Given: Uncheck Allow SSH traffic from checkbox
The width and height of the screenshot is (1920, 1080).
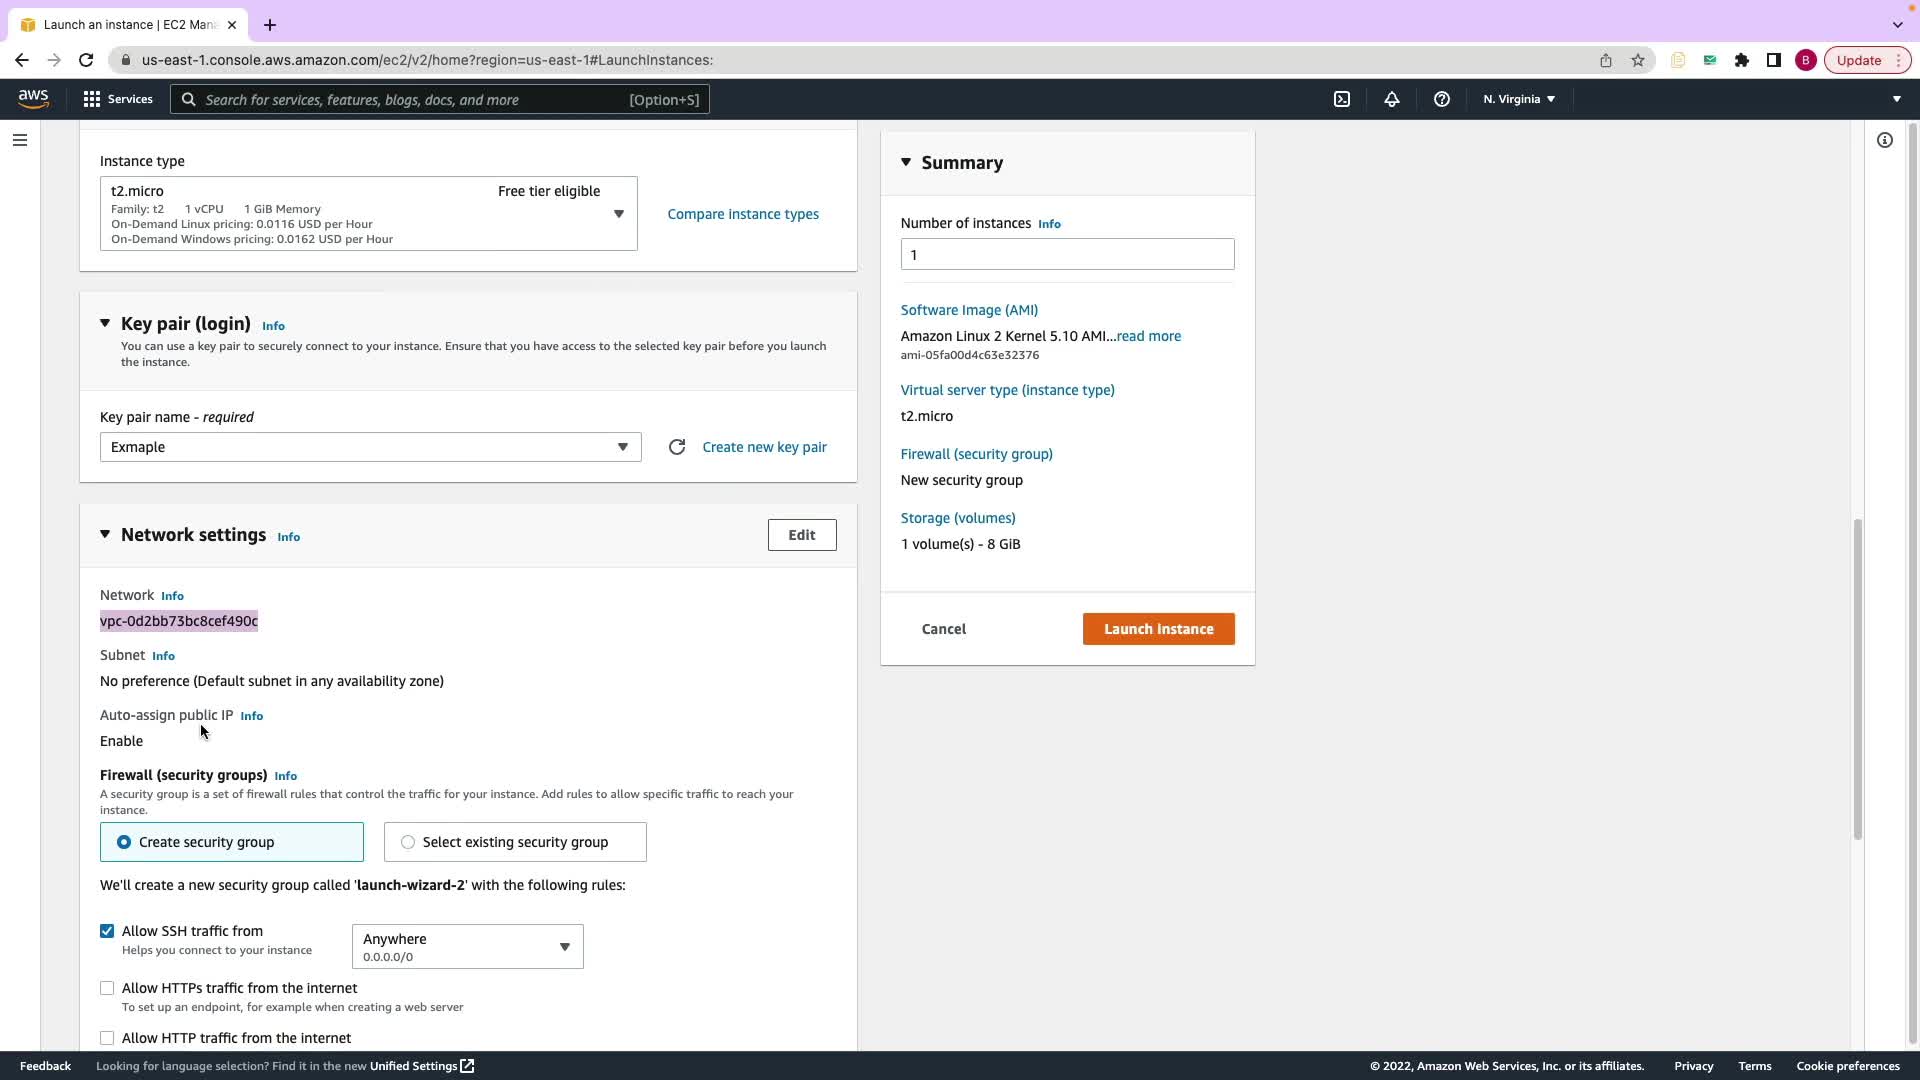Looking at the screenshot, I should pyautogui.click(x=107, y=931).
